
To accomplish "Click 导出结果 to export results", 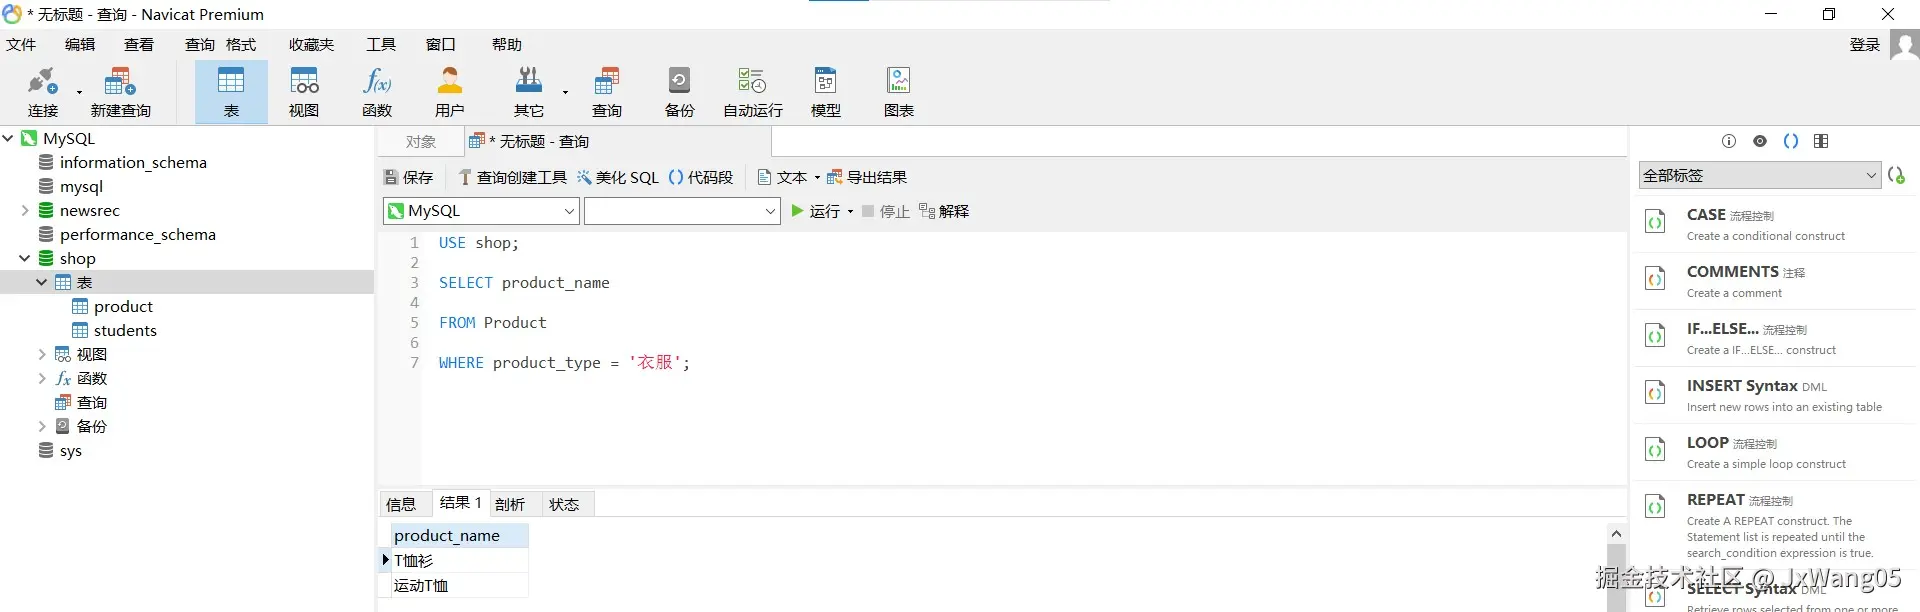I will pyautogui.click(x=866, y=177).
